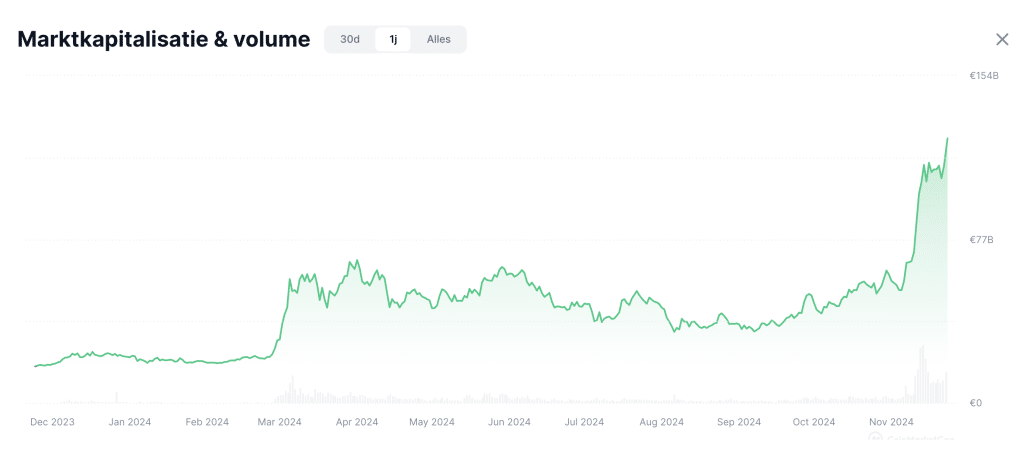Viewport: 1024px width, 456px height.
Task: Click the €77B axis label
Action: coord(982,240)
